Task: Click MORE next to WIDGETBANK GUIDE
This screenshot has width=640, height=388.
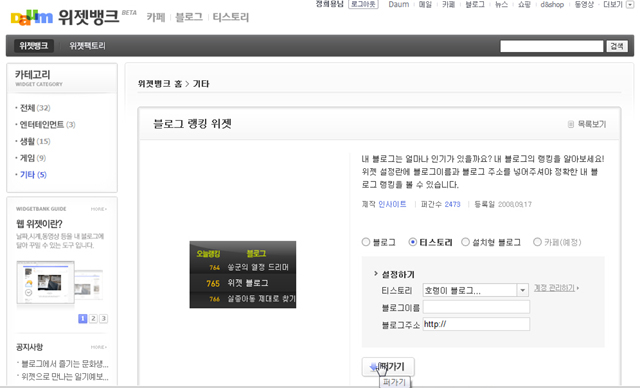Action: pyautogui.click(x=99, y=209)
